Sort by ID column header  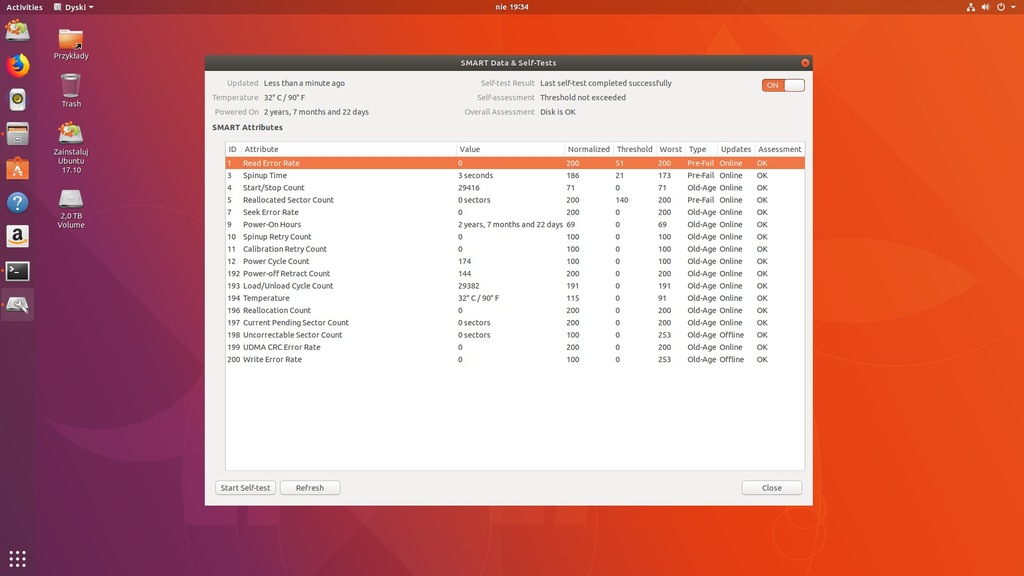point(233,150)
